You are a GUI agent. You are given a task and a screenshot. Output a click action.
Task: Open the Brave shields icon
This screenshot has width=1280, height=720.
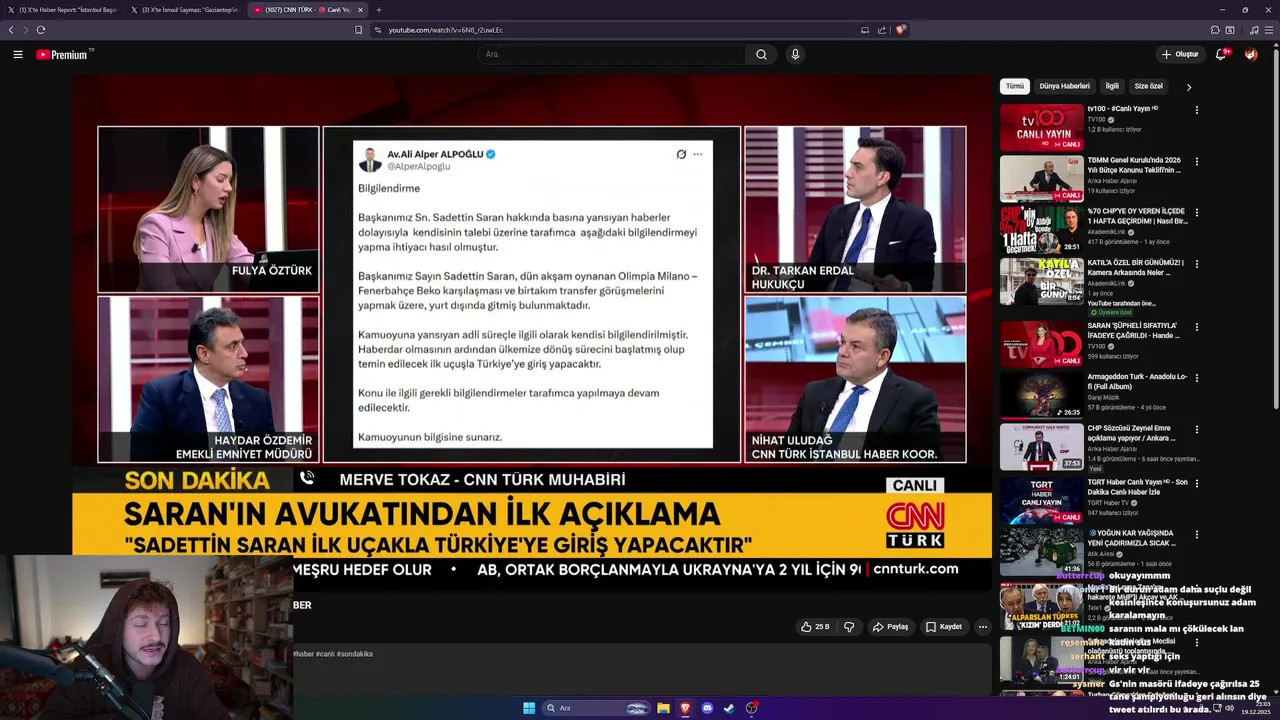pos(900,30)
